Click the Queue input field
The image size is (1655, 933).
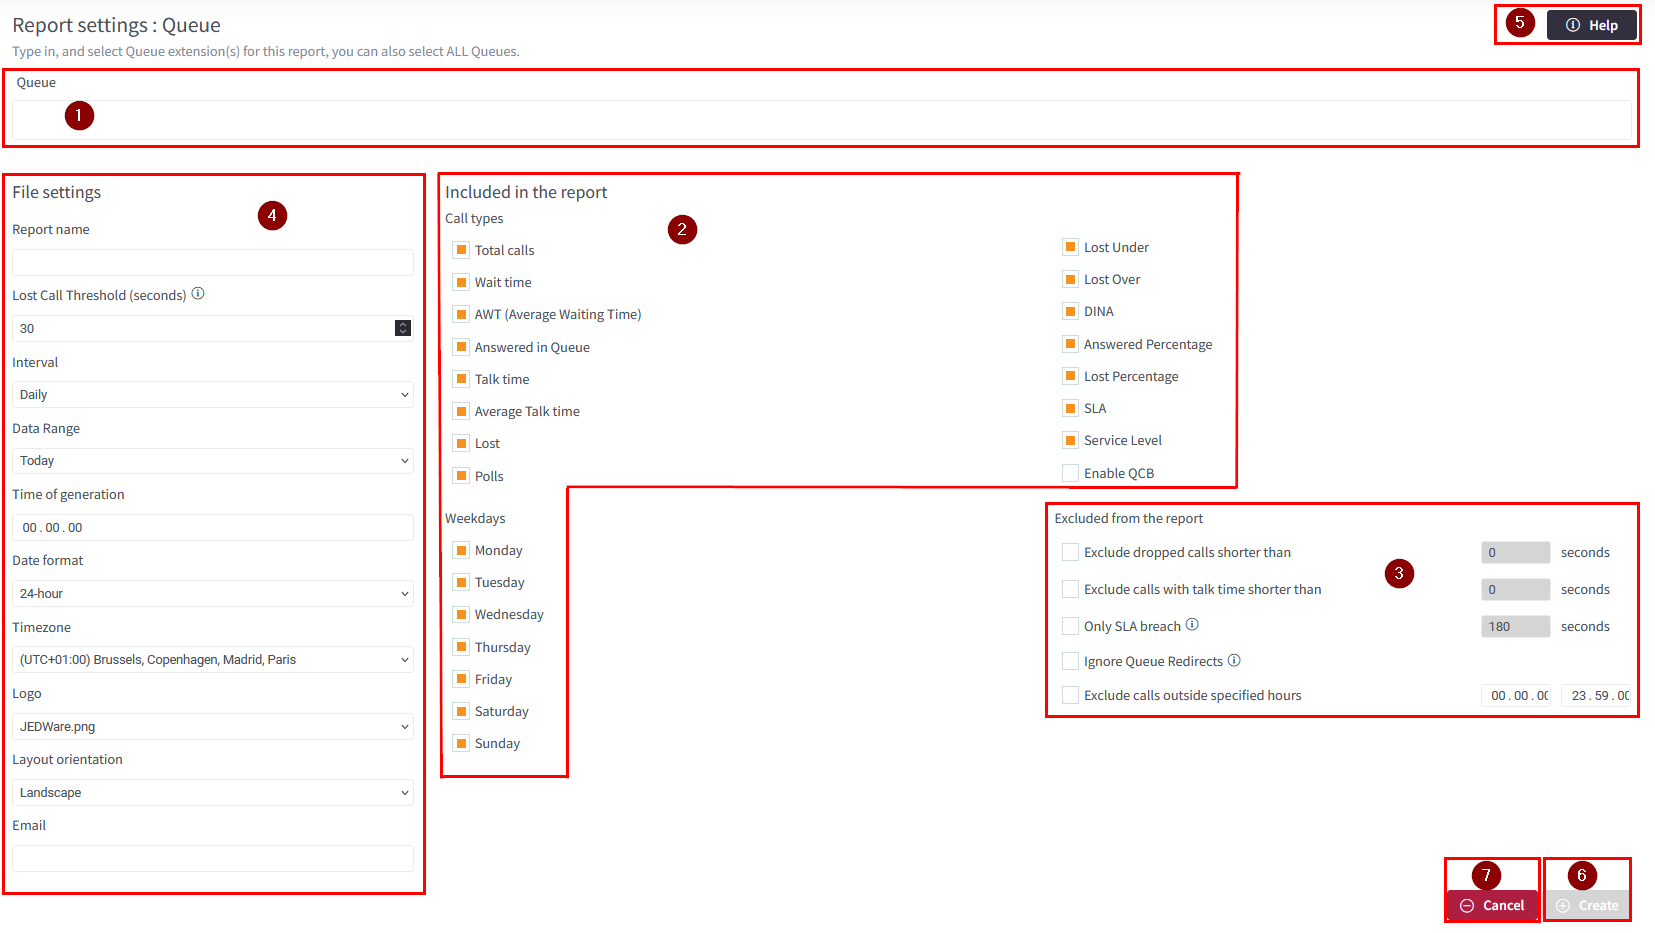(820, 120)
